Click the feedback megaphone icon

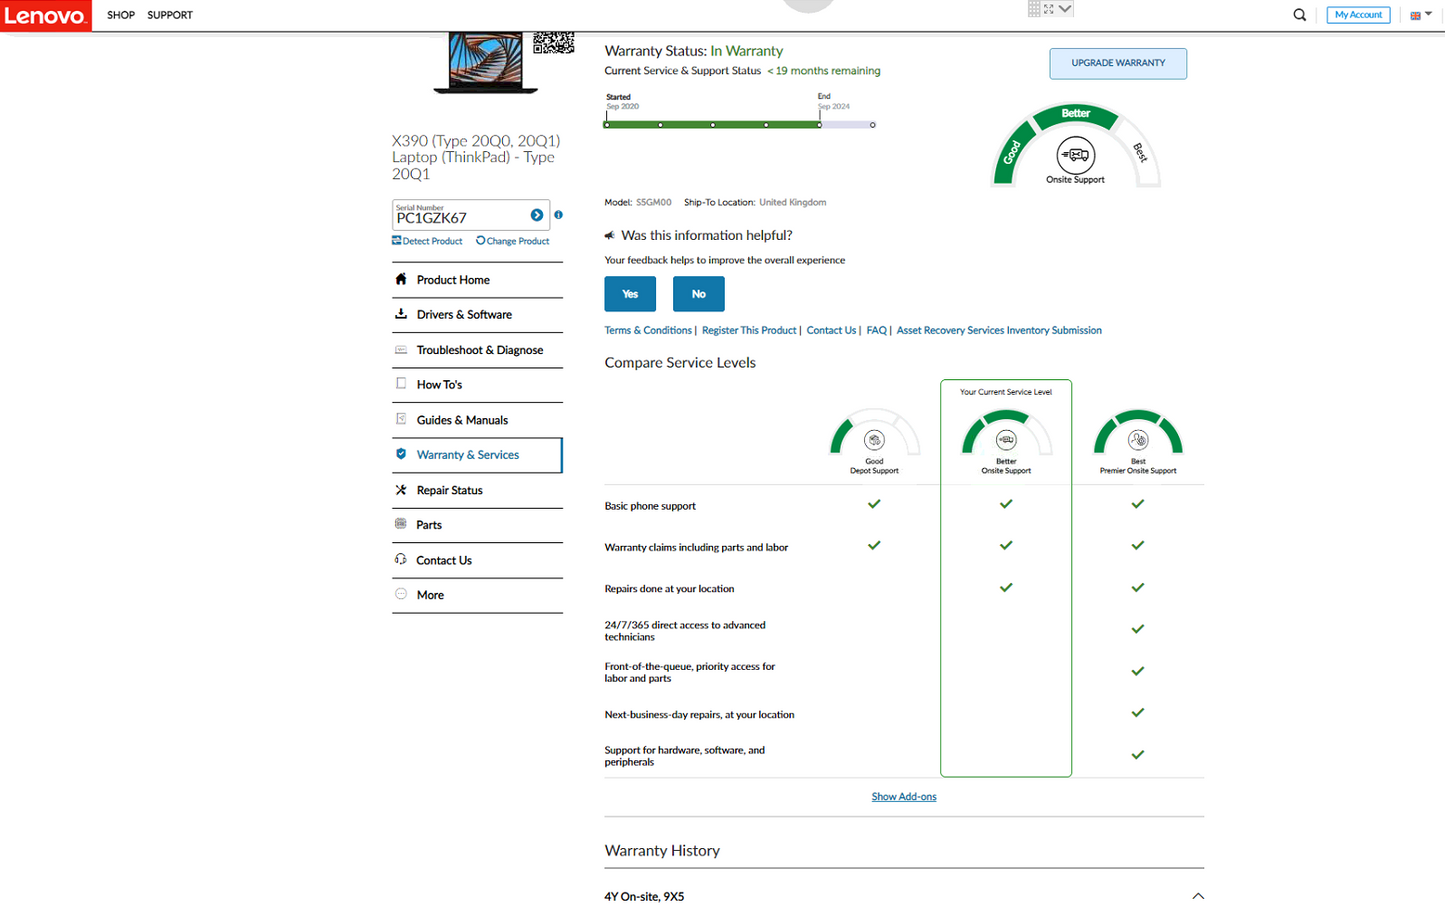pos(610,236)
